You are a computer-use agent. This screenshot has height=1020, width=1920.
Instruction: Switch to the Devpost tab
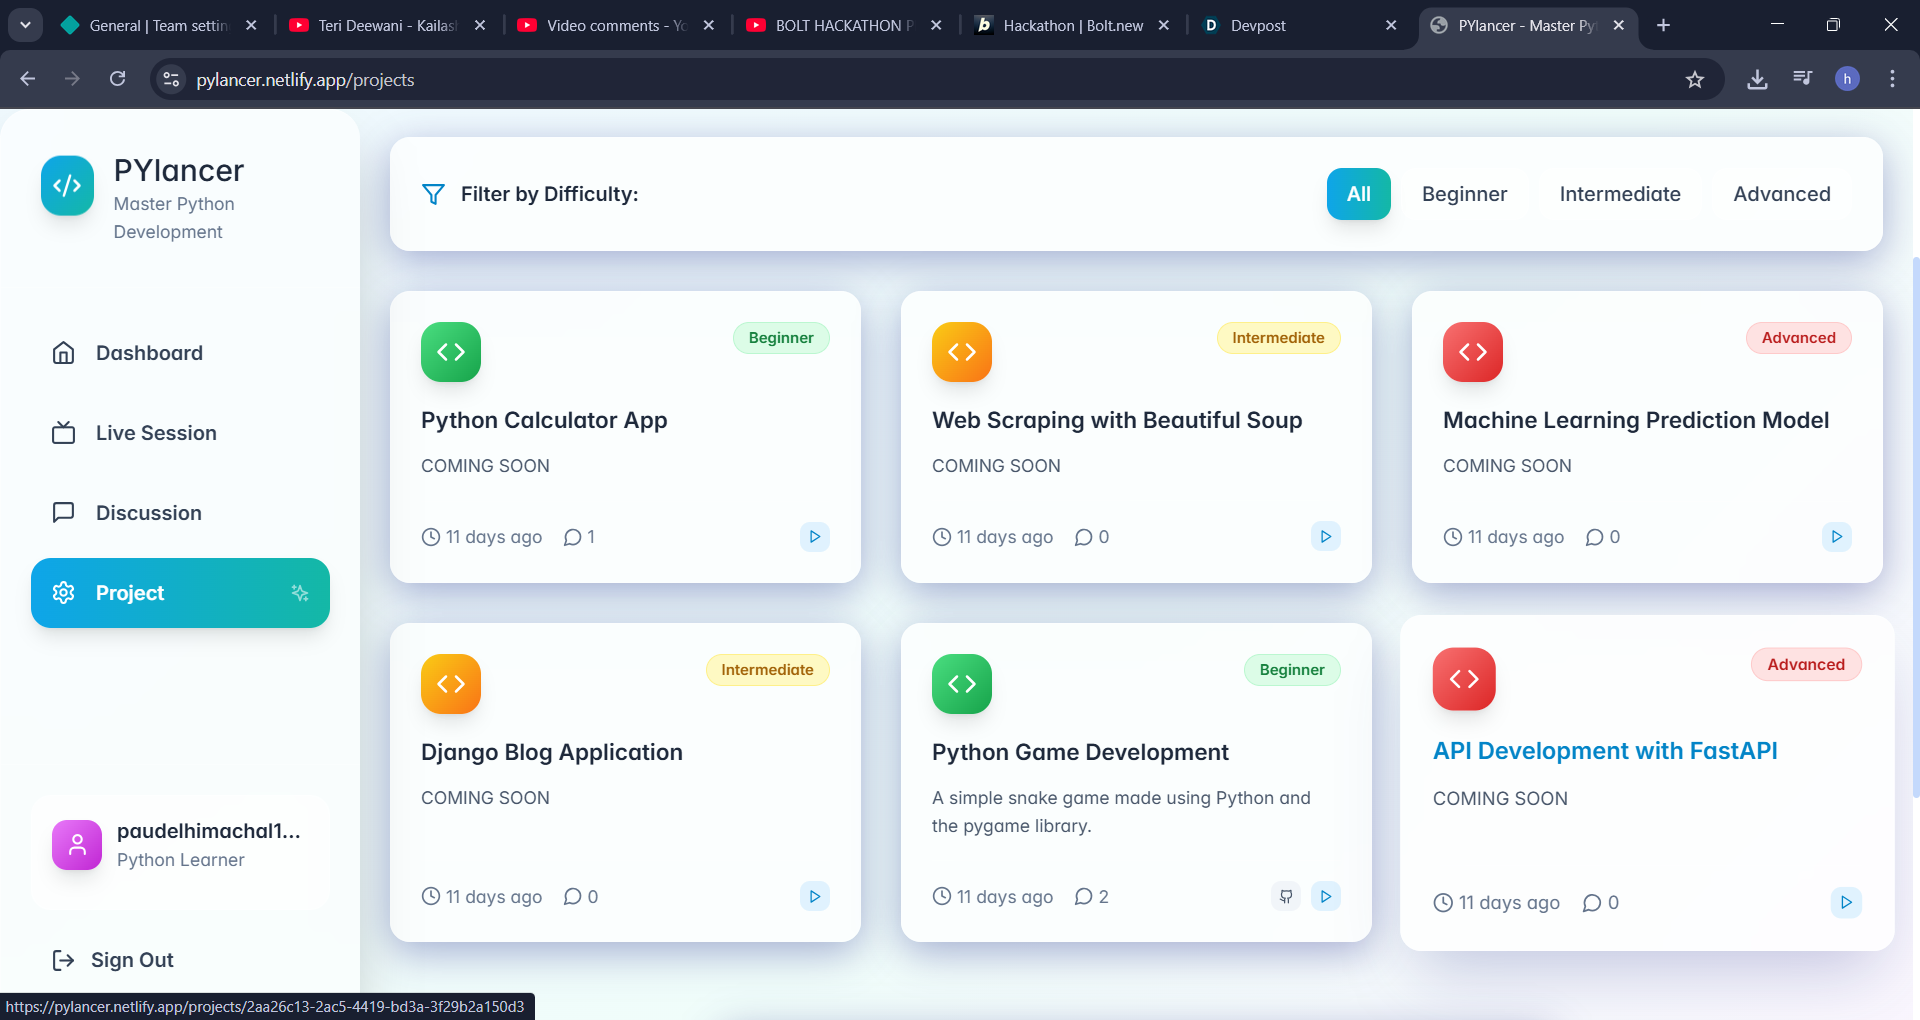pyautogui.click(x=1301, y=25)
